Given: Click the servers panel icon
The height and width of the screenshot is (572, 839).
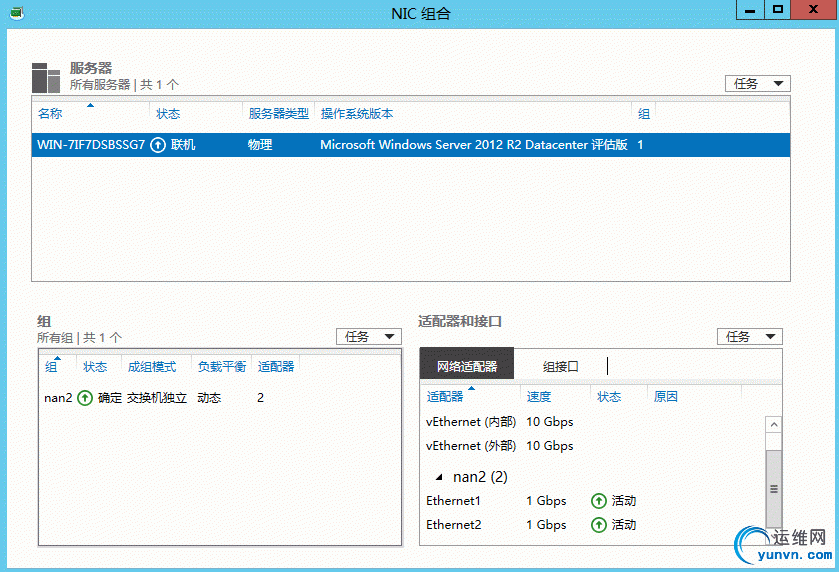Looking at the screenshot, I should [45, 78].
